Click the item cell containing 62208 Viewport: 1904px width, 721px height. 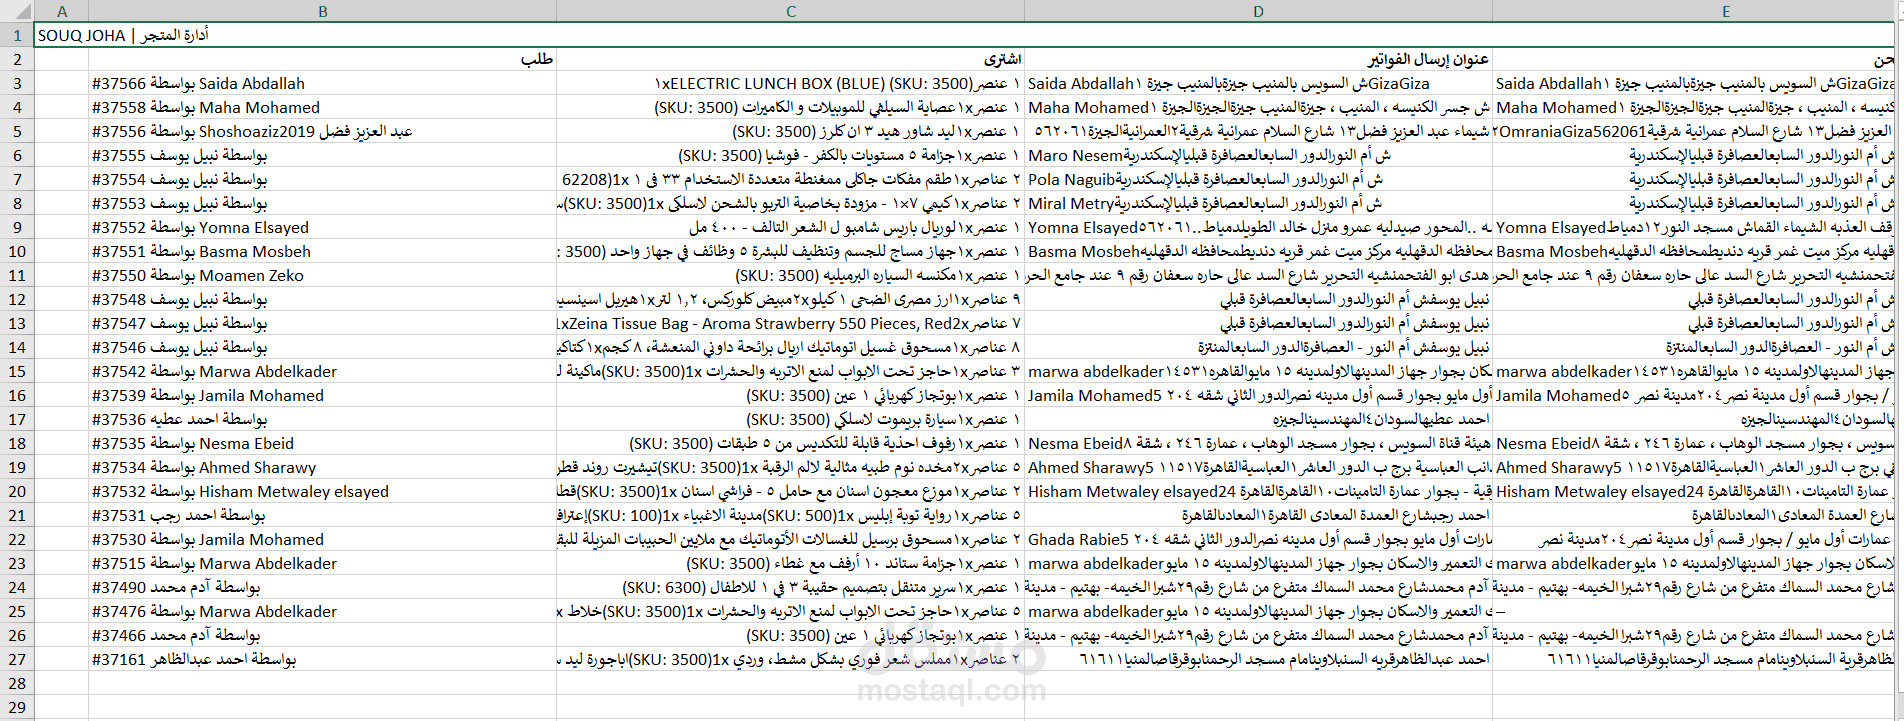coord(790,179)
